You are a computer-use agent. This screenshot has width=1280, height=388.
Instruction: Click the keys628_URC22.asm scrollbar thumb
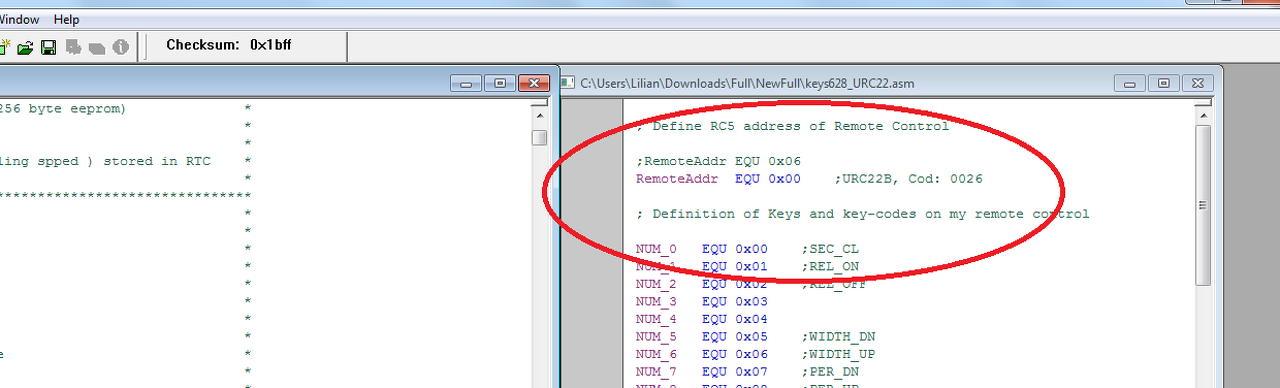pos(1203,205)
